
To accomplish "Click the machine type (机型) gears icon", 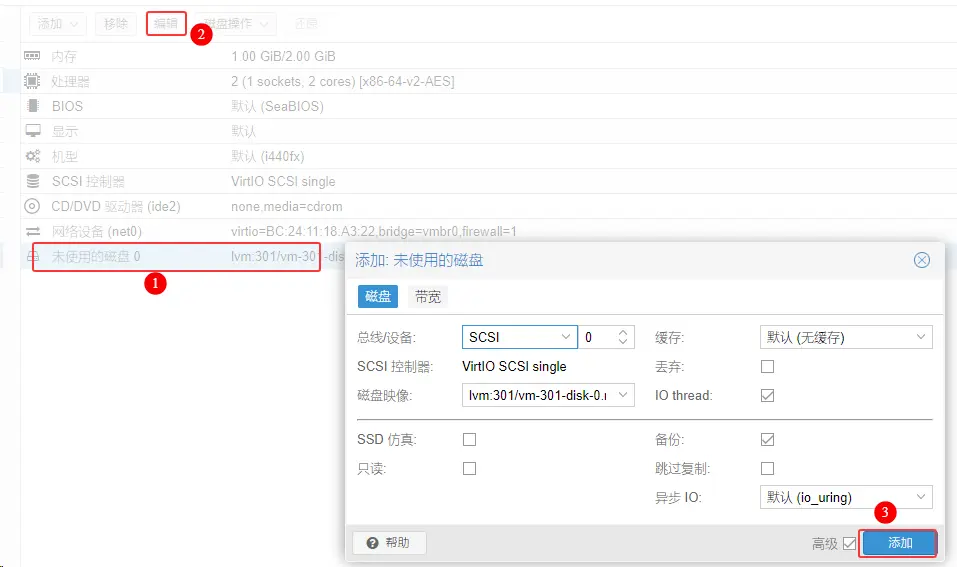I will [x=33, y=156].
